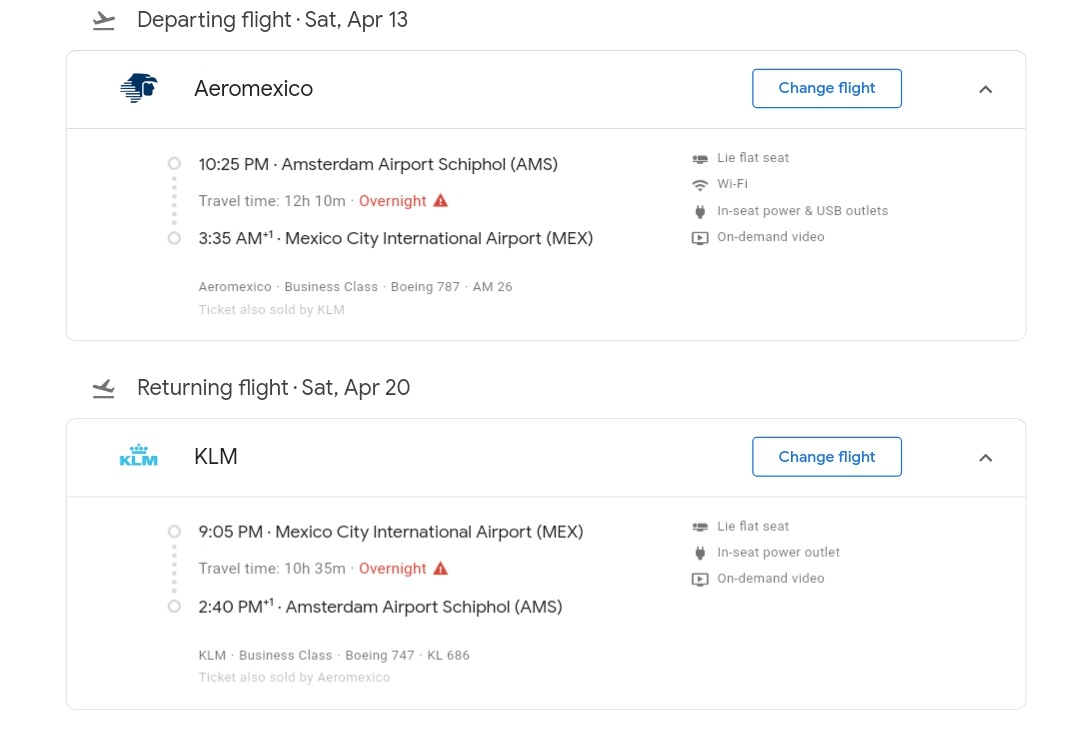Viewport: 1080px width, 730px height.
Task: Click the departing flight takeoff icon
Action: tap(103, 21)
